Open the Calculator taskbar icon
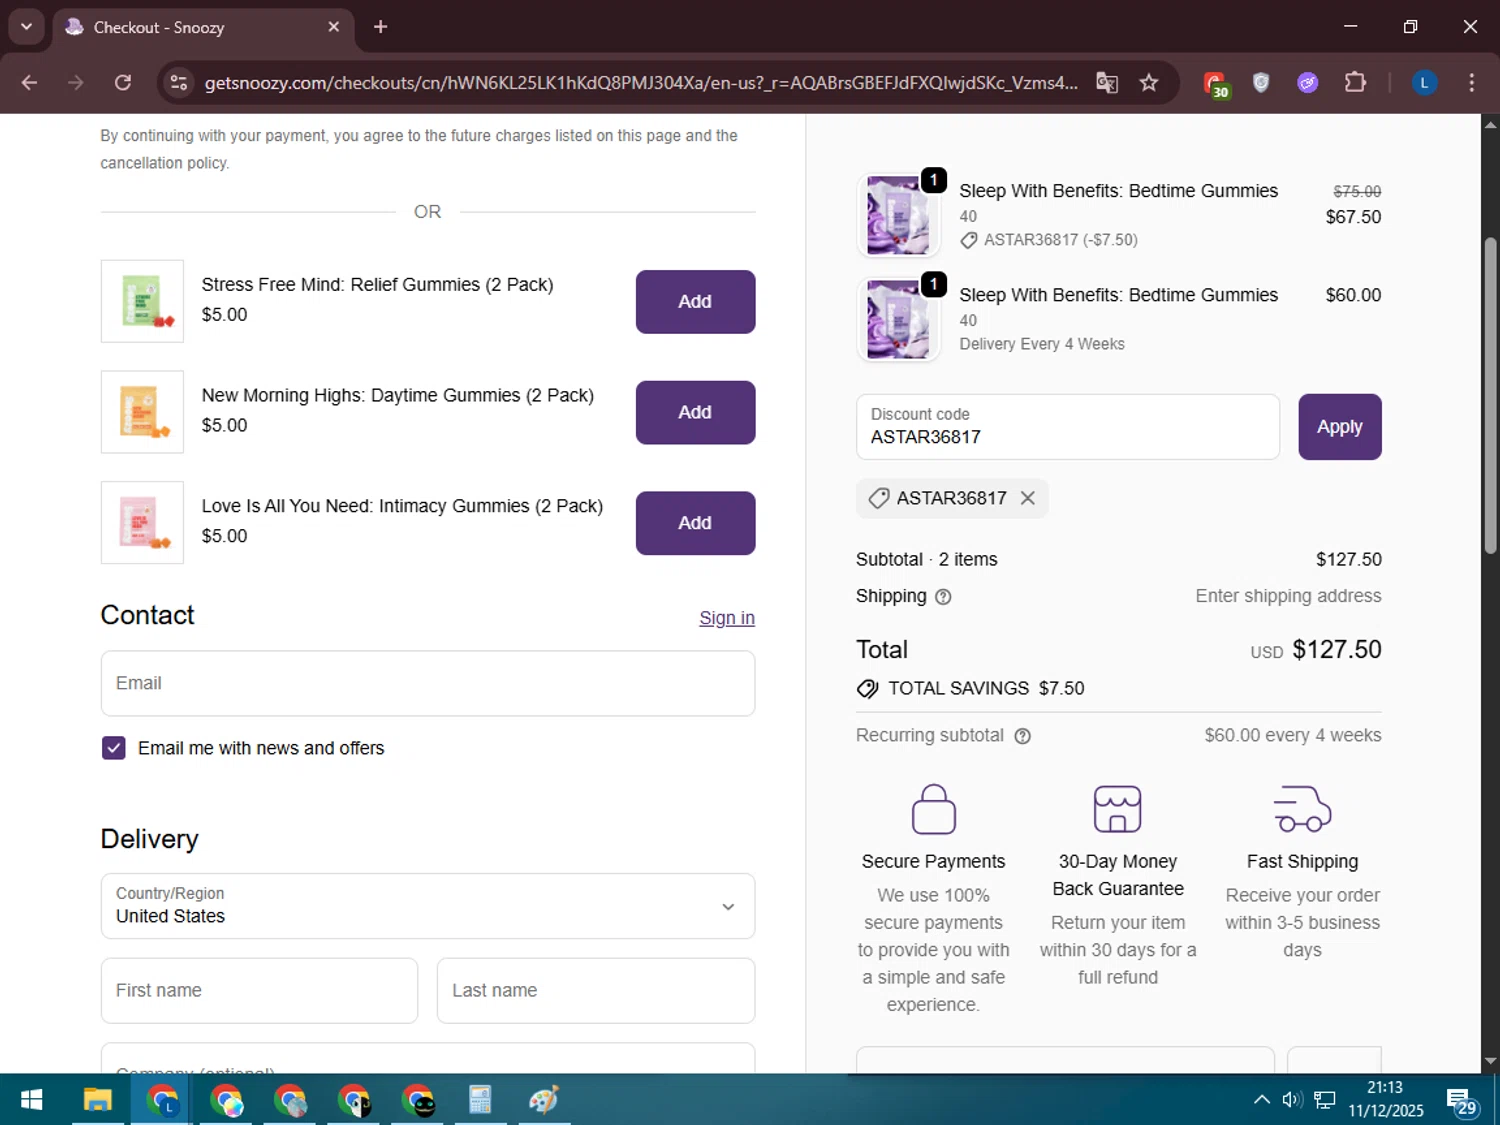 click(480, 1101)
